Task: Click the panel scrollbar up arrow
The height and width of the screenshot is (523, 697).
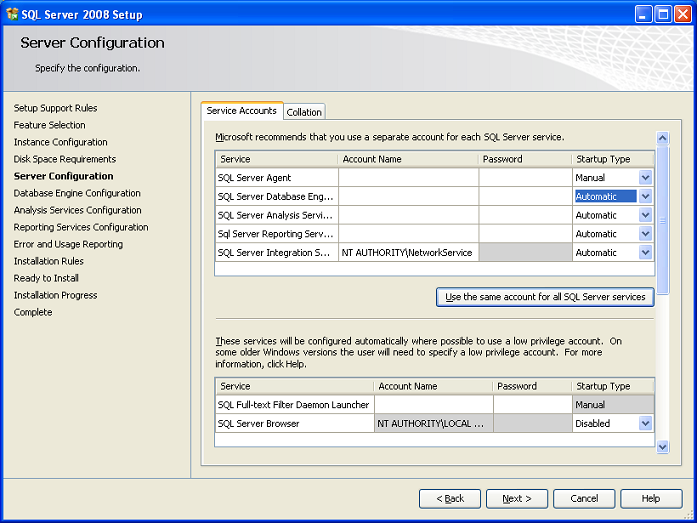Action: (662, 138)
